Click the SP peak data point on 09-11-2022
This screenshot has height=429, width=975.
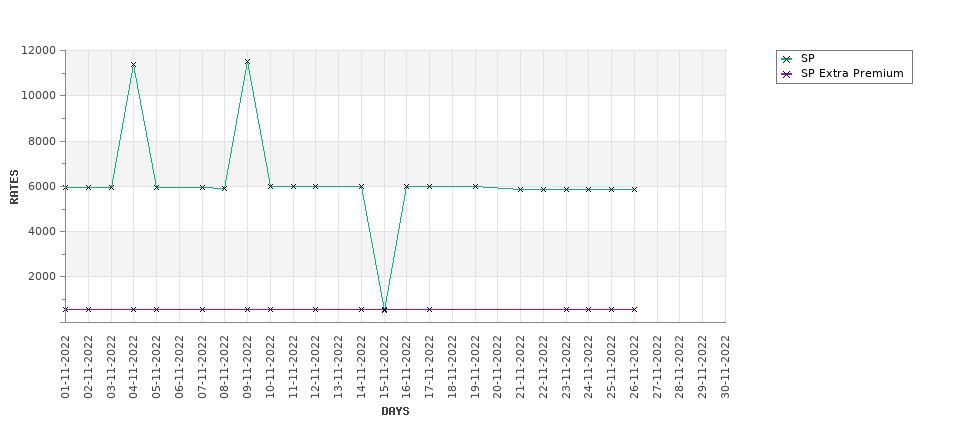[x=247, y=62]
